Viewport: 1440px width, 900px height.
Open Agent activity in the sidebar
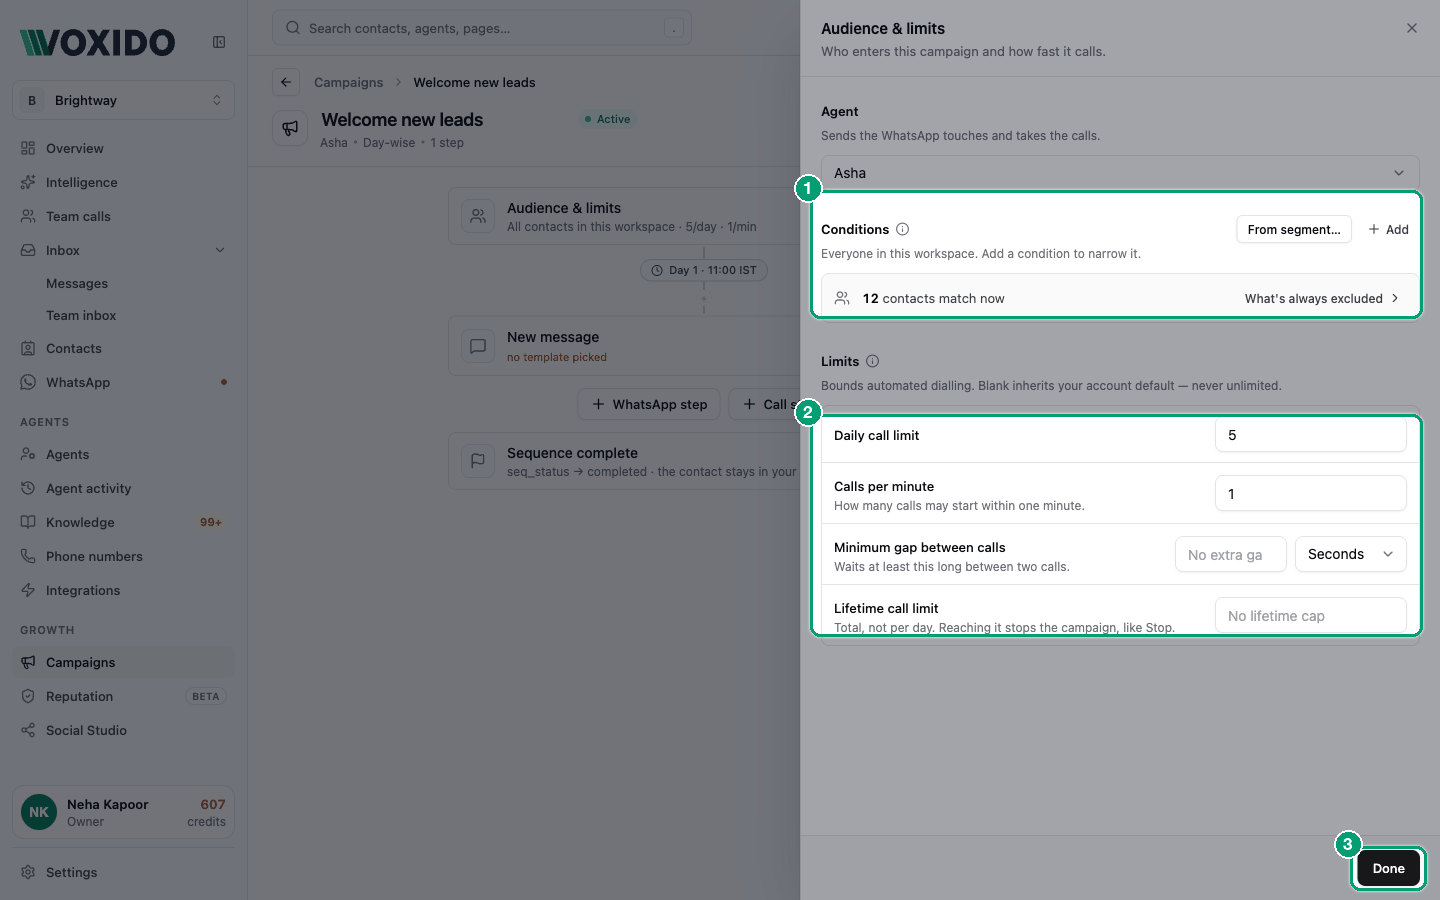124,488
